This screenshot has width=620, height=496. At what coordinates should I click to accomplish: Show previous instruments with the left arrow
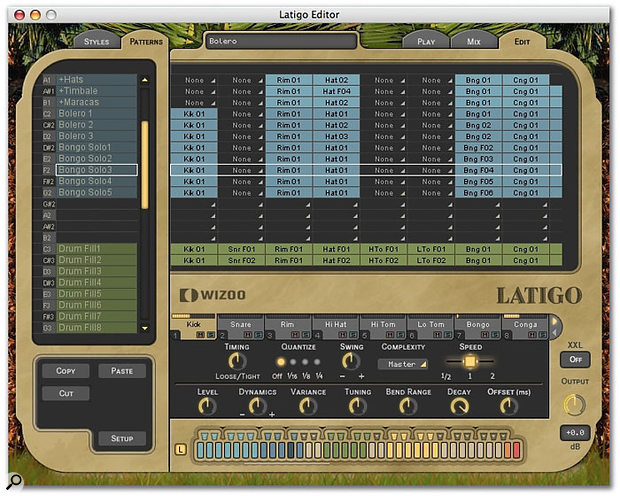click(555, 333)
